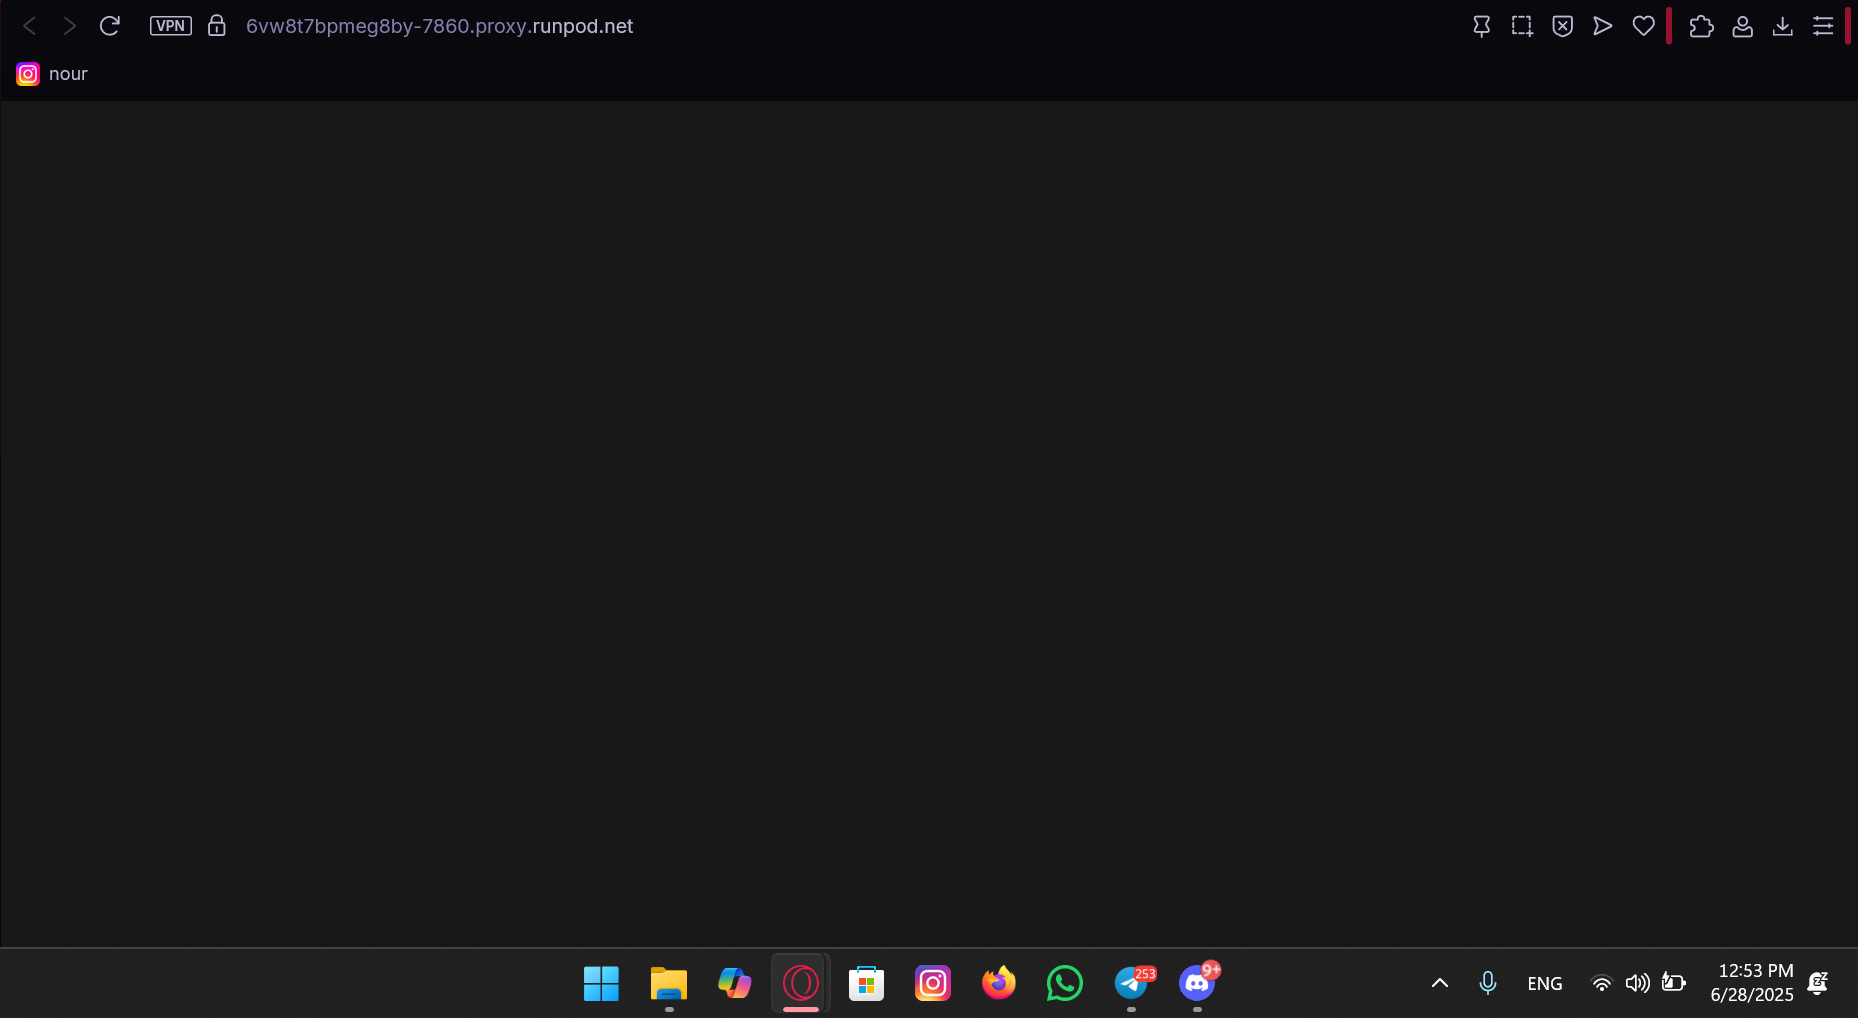Screen dimensions: 1858x1018
Task: Open Telegram with 253 unread badge
Action: click(x=1133, y=984)
